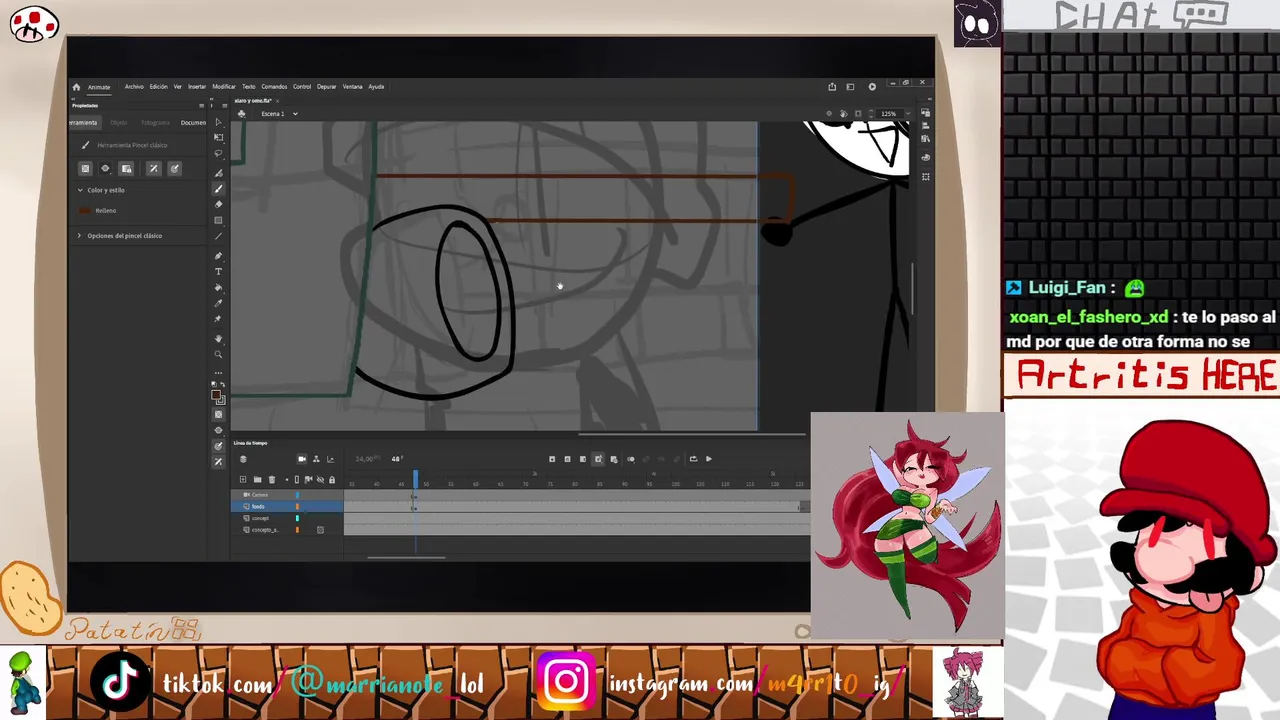Toggle tilt brush option in Properties

coord(174,168)
